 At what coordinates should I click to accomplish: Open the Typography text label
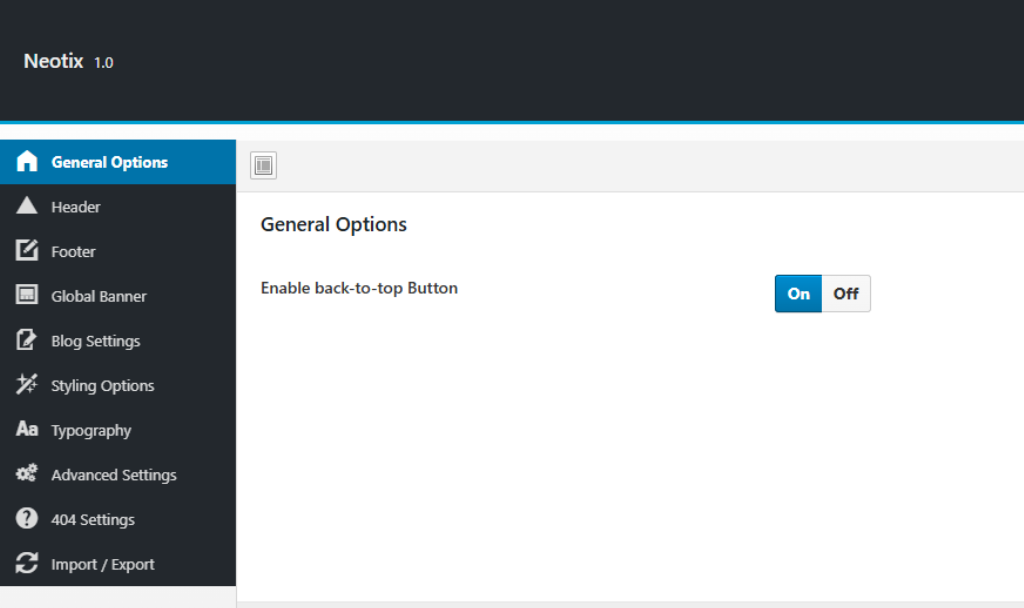[91, 431]
